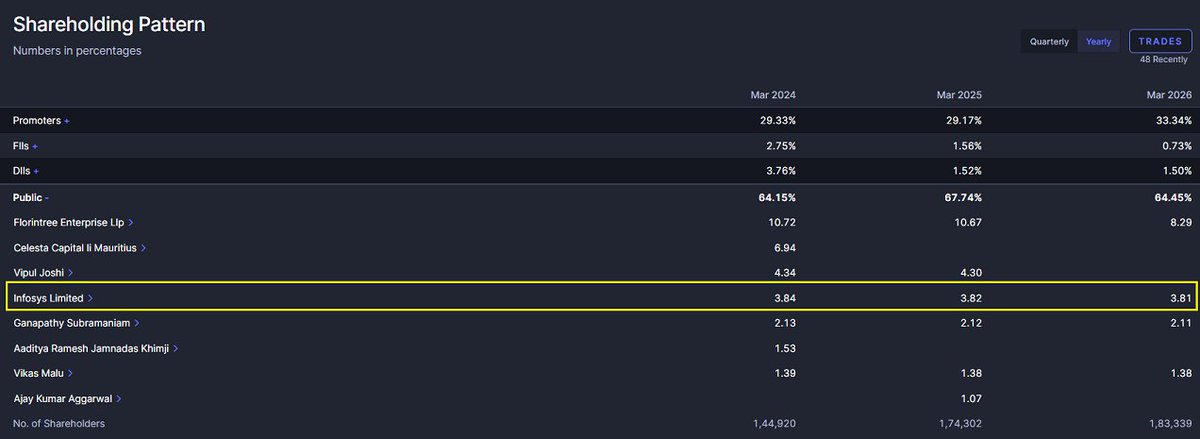Select Ajay Kumar Aggarwal value 1.07
This screenshot has width=1200, height=439.
[x=970, y=398]
